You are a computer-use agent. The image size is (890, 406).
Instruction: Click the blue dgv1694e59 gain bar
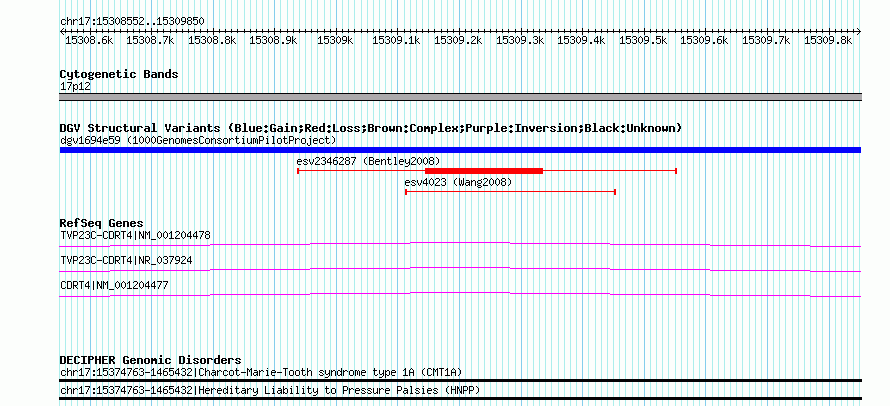point(460,150)
